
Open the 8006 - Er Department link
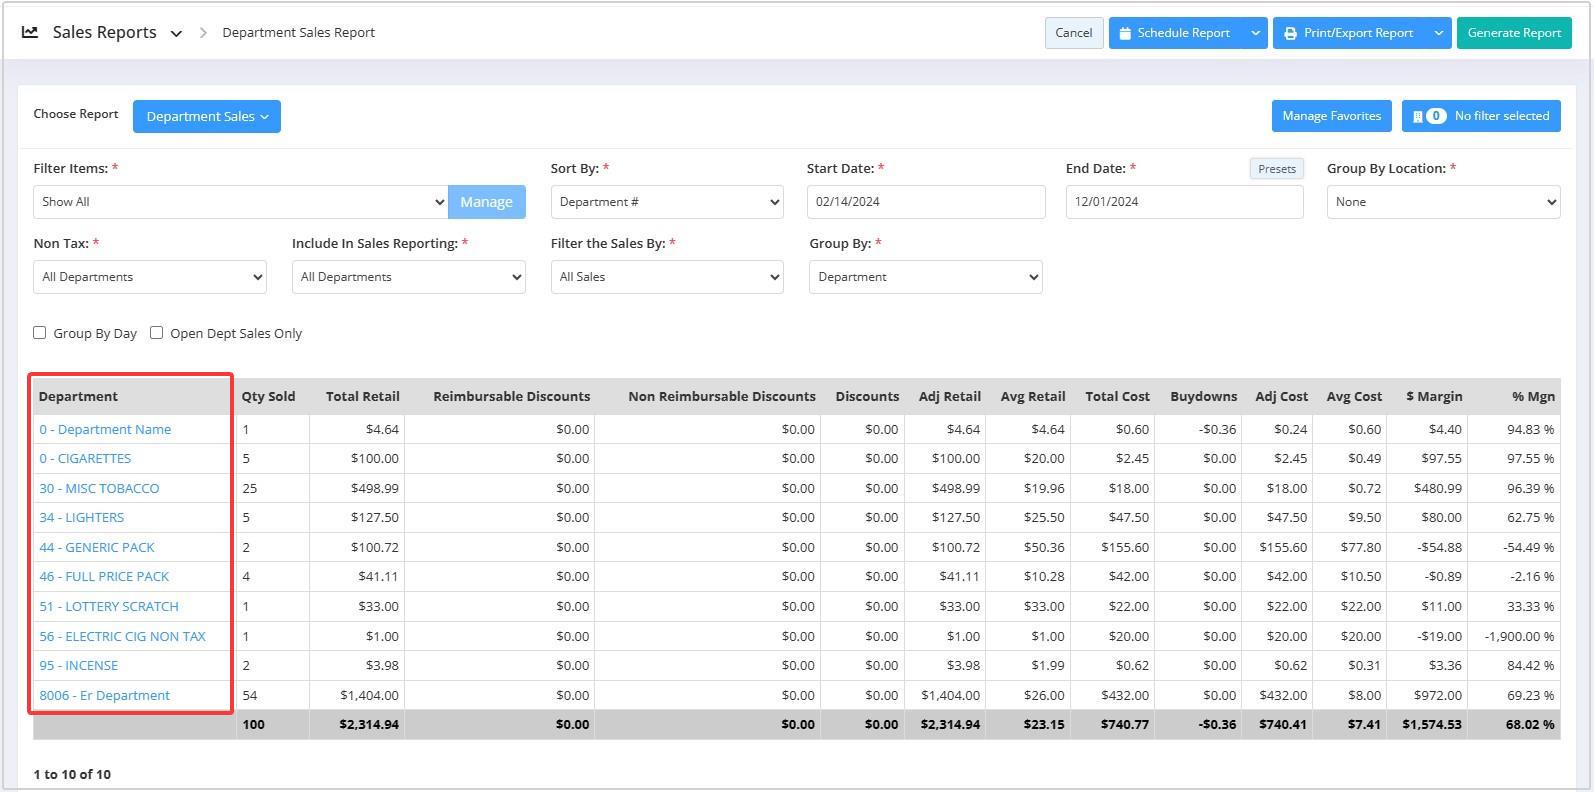(105, 695)
